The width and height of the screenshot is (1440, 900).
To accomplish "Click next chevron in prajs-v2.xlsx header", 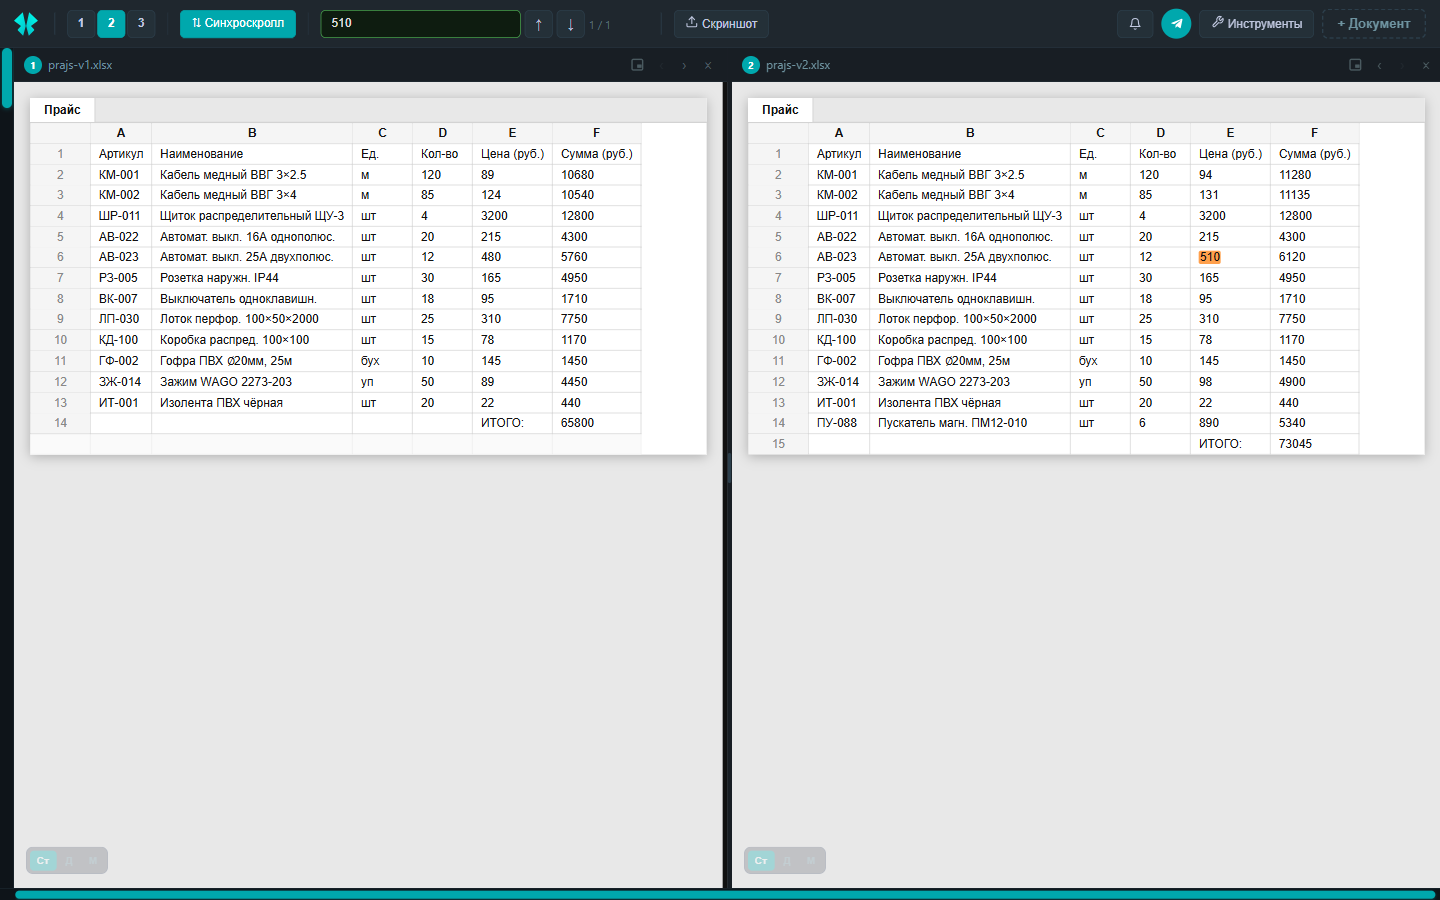I will [x=1402, y=65].
